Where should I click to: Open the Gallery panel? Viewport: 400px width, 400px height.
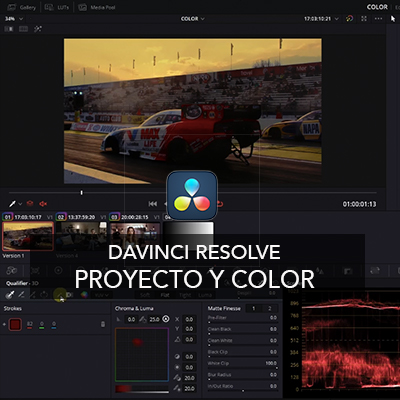tap(22, 7)
